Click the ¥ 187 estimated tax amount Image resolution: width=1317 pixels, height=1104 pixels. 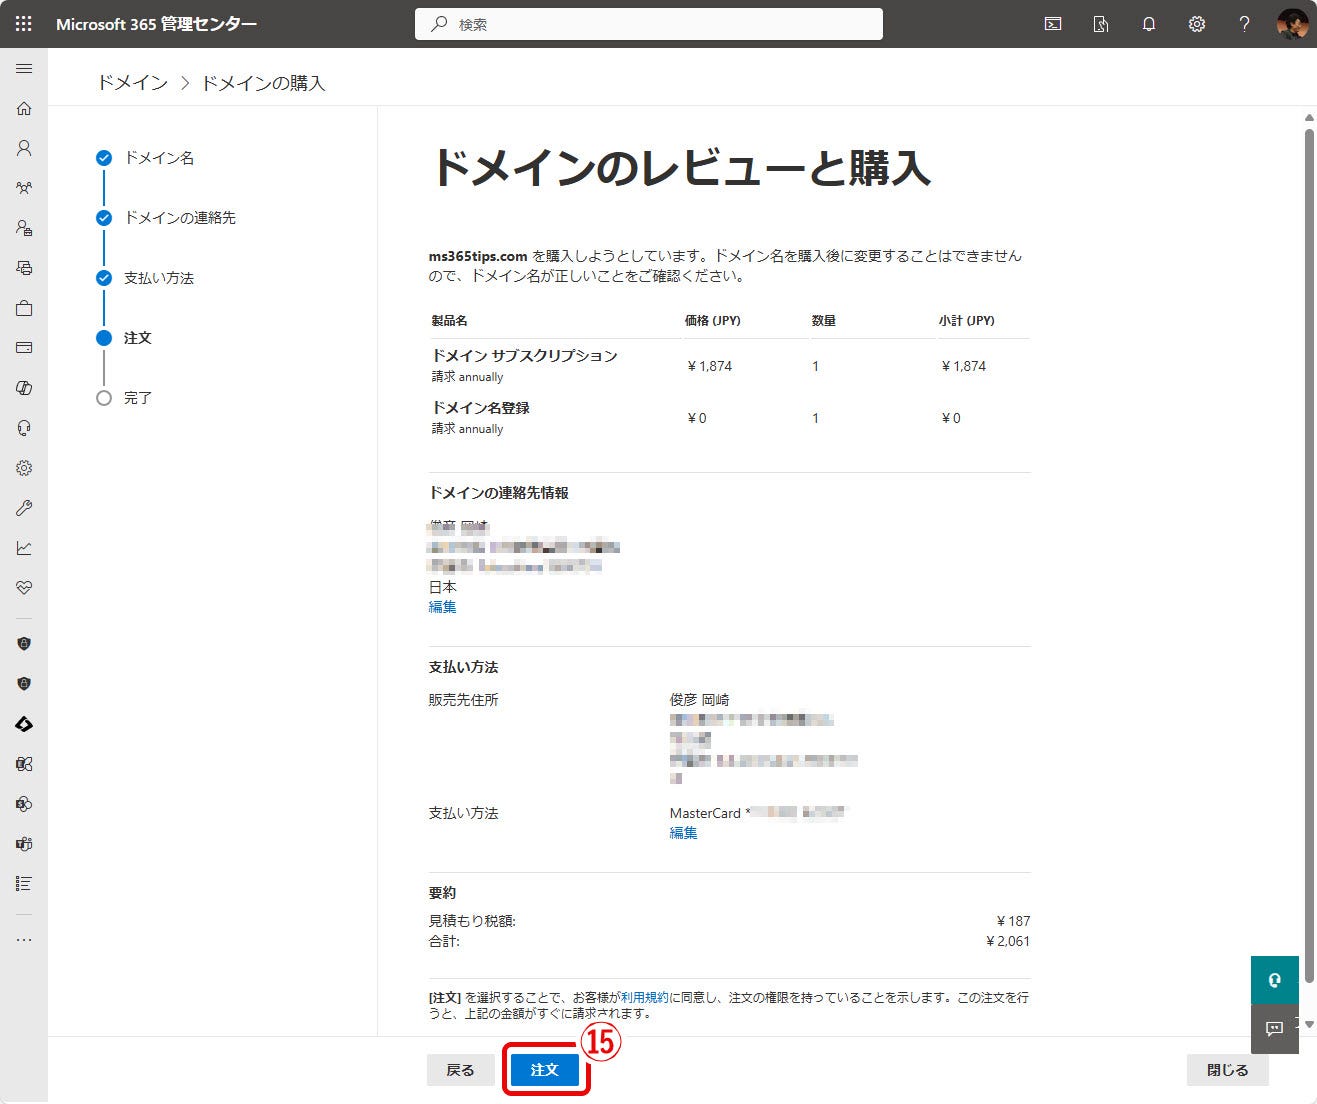1013,921
